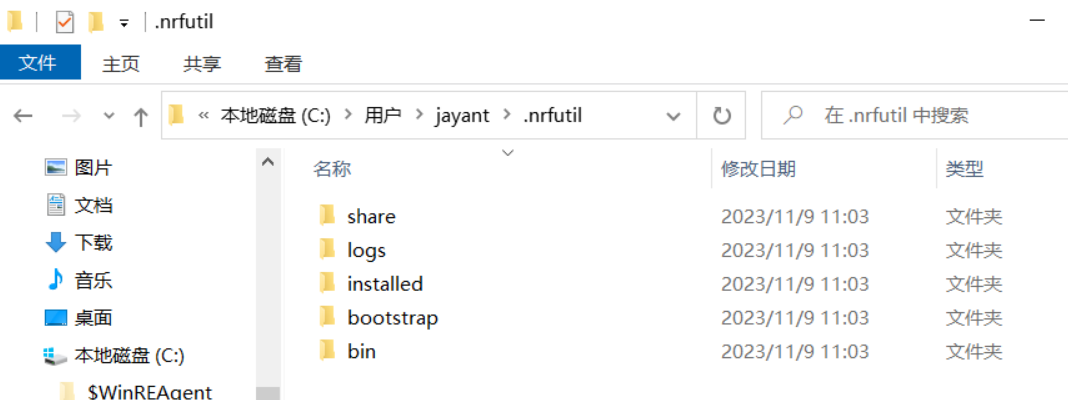Click the 图片 pictures icon in sidebar
This screenshot has width=1068, height=400.
pyautogui.click(x=55, y=167)
